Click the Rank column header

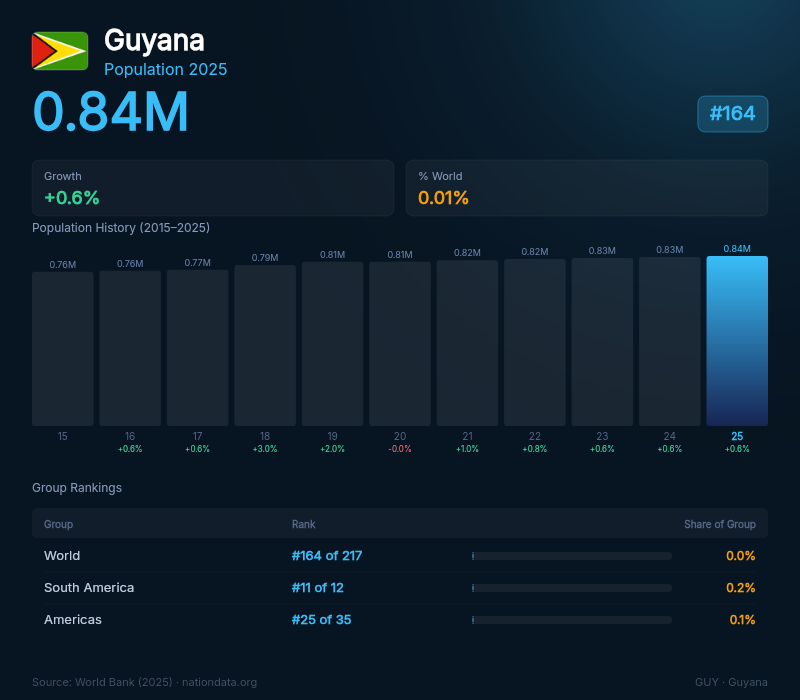(x=304, y=524)
